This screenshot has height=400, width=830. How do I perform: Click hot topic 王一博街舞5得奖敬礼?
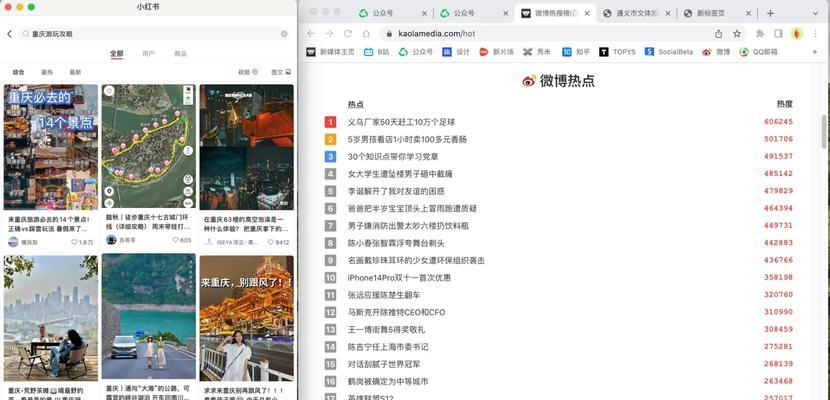click(x=386, y=330)
